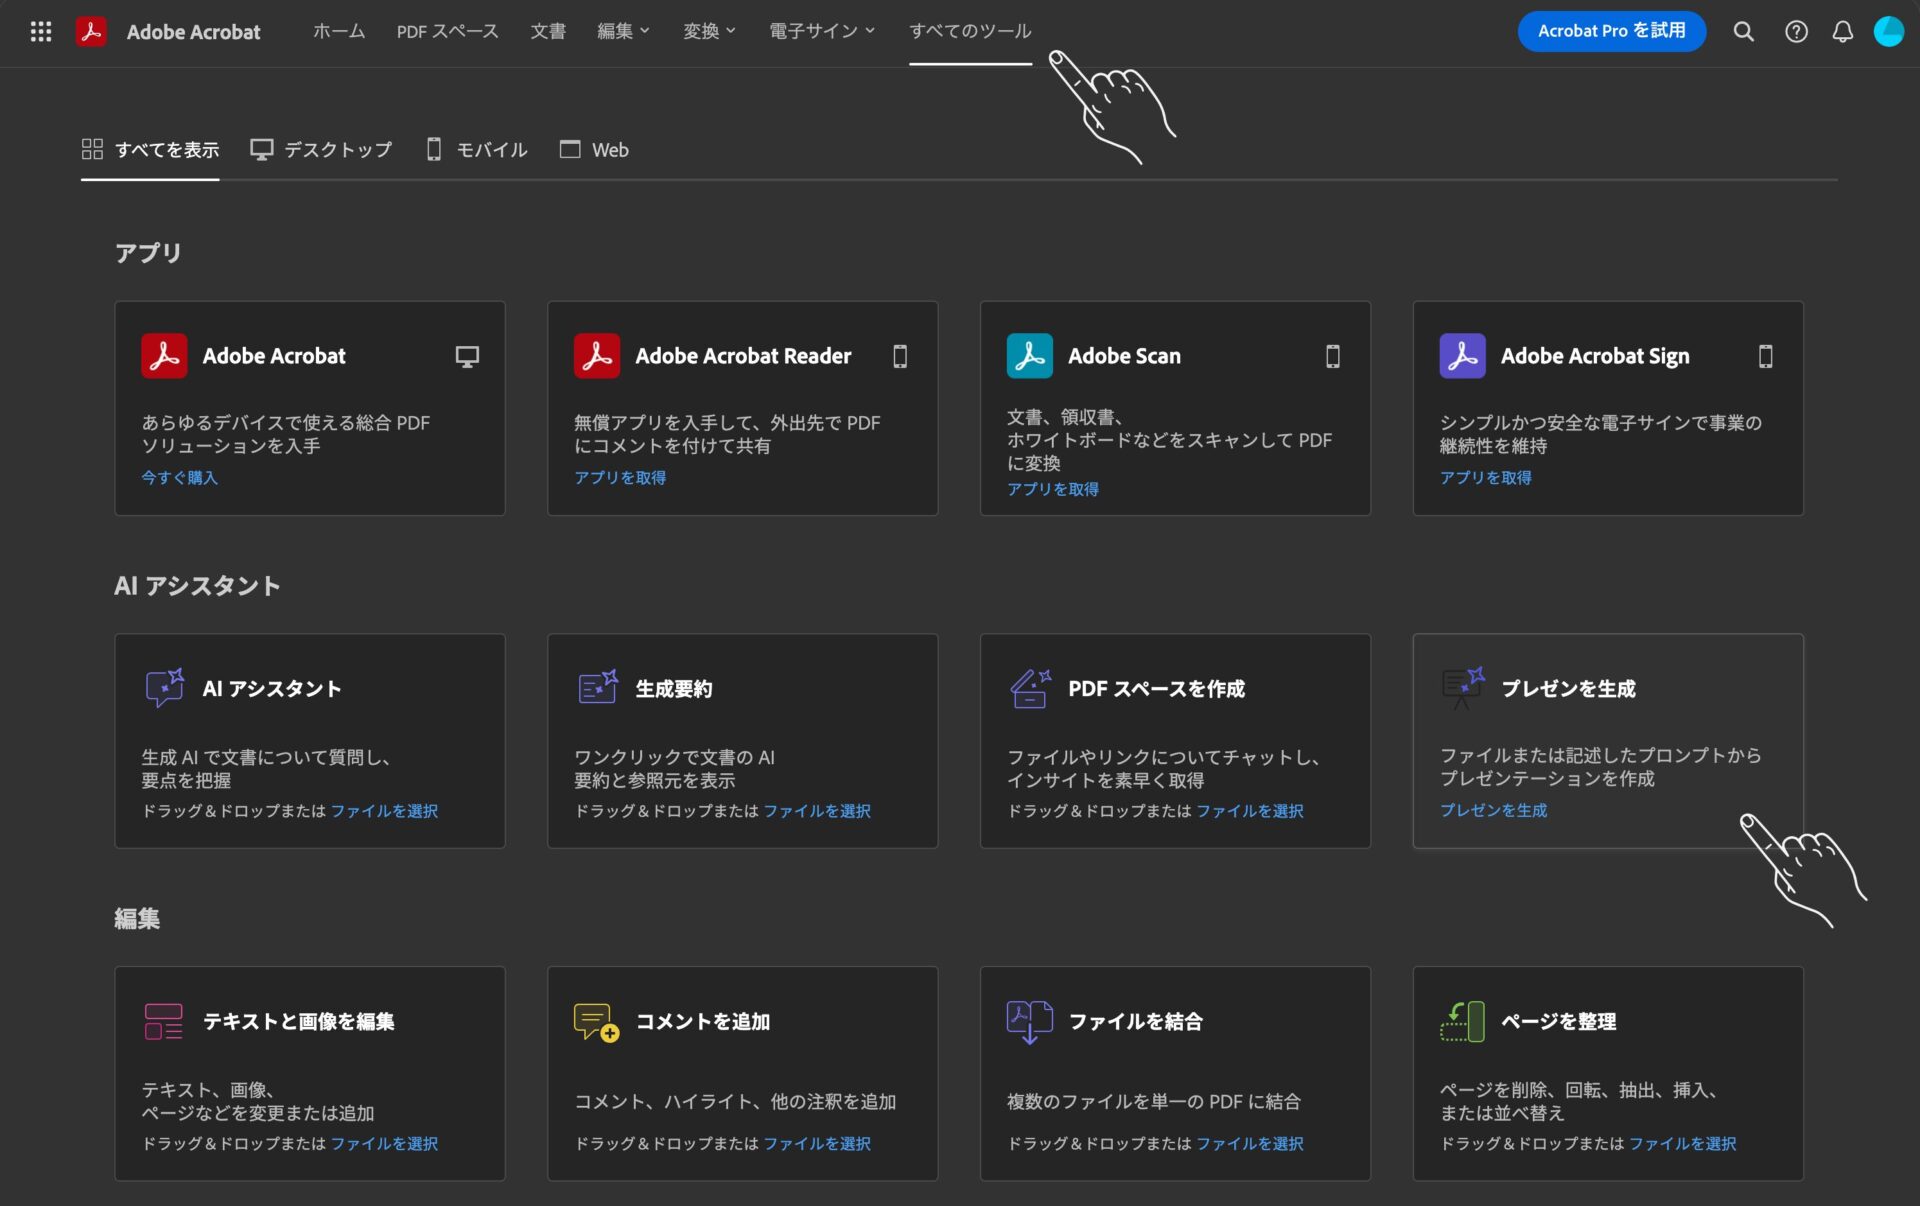The width and height of the screenshot is (1920, 1206).
Task: Click the コメントを追加 card title
Action: point(703,1022)
